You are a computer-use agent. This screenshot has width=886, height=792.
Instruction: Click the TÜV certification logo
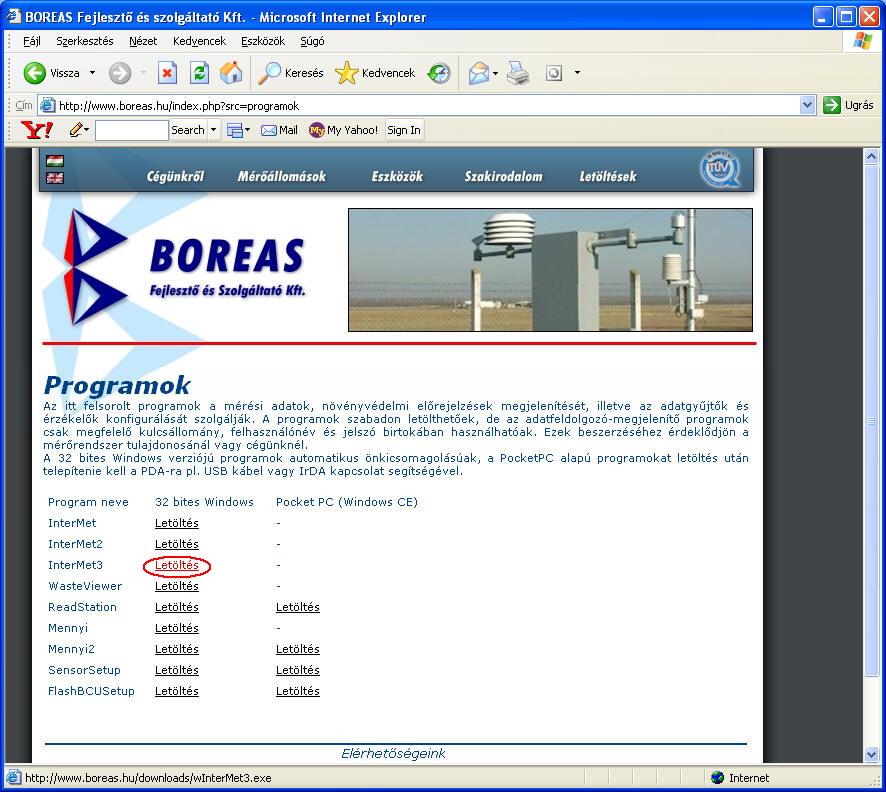coord(720,168)
